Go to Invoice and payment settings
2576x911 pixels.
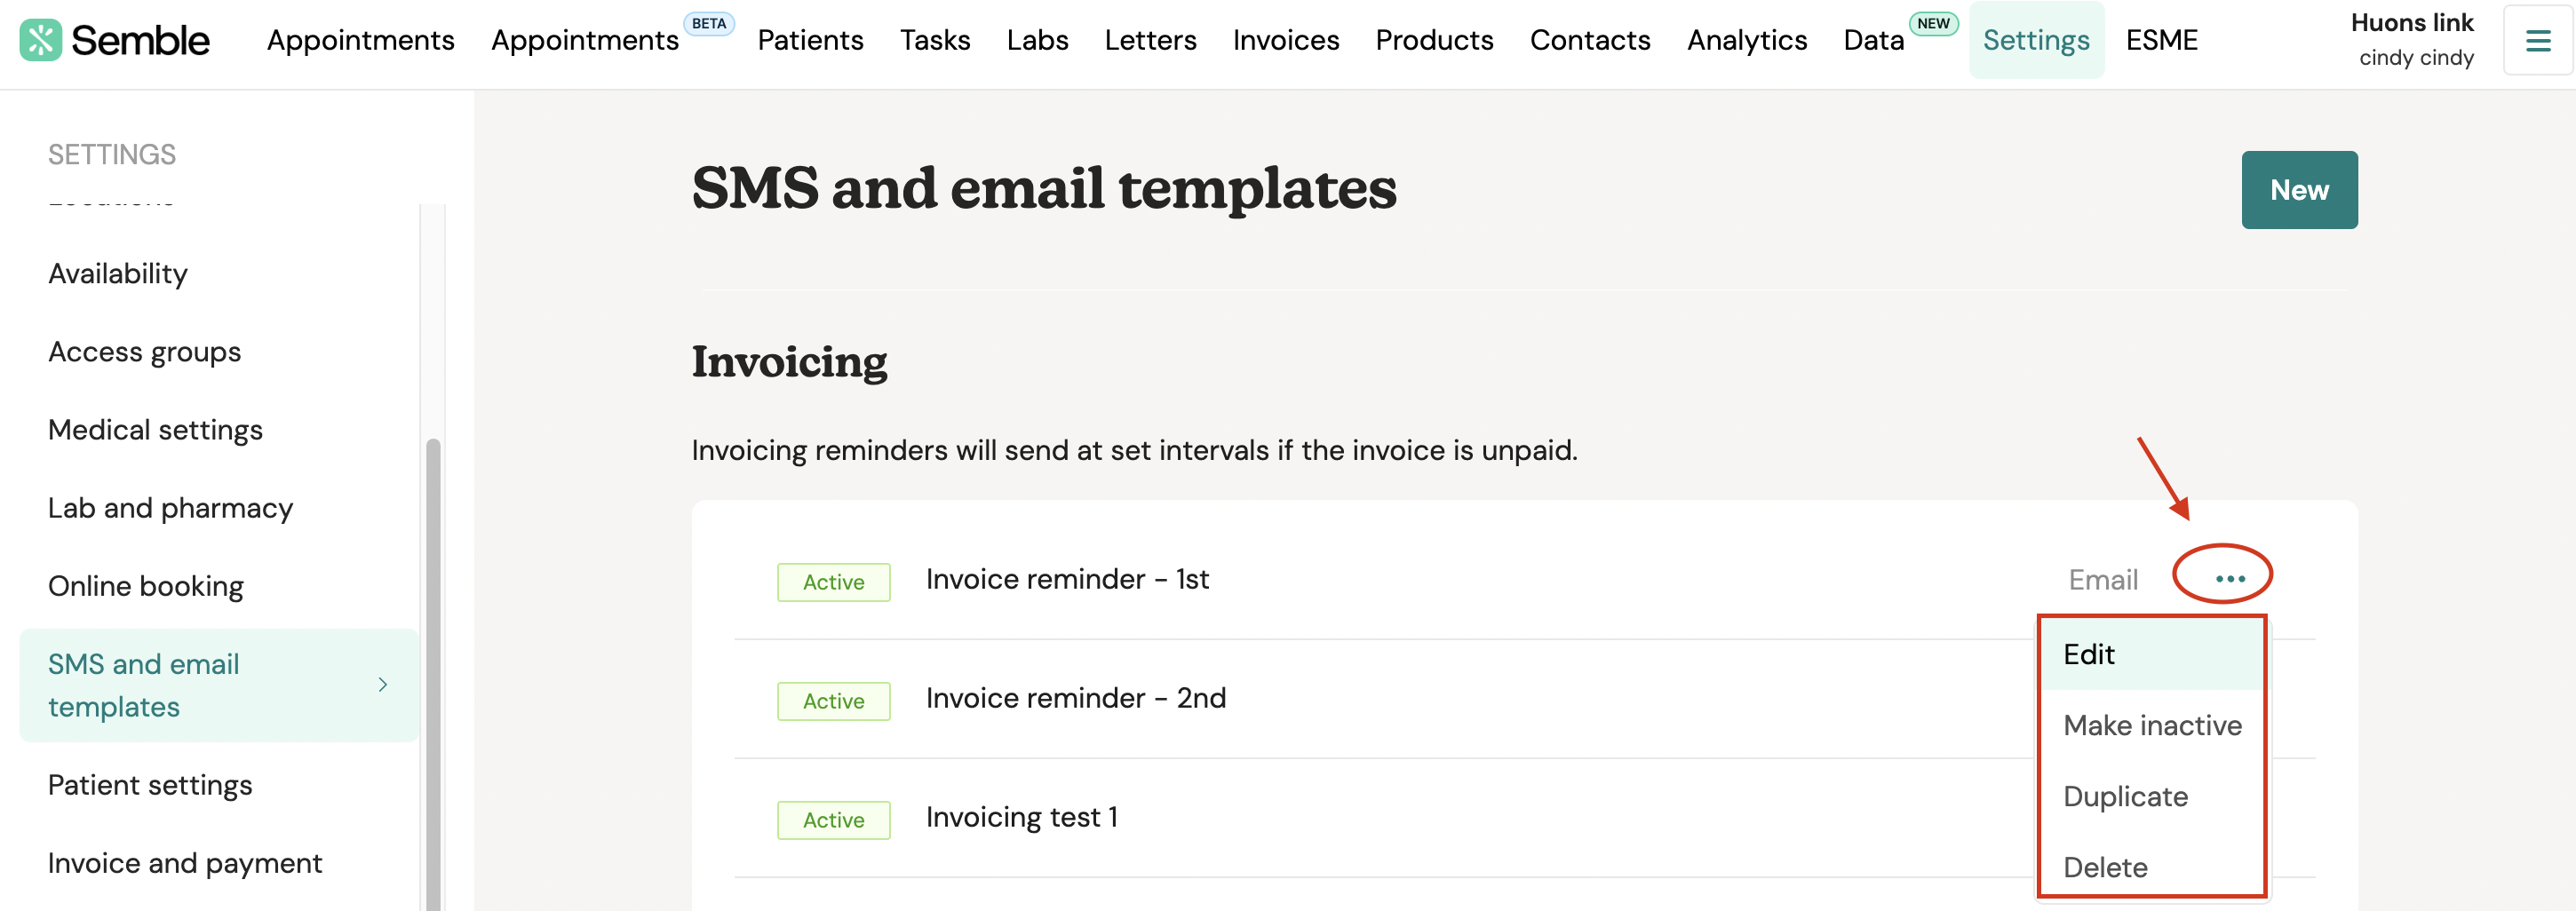(x=185, y=863)
